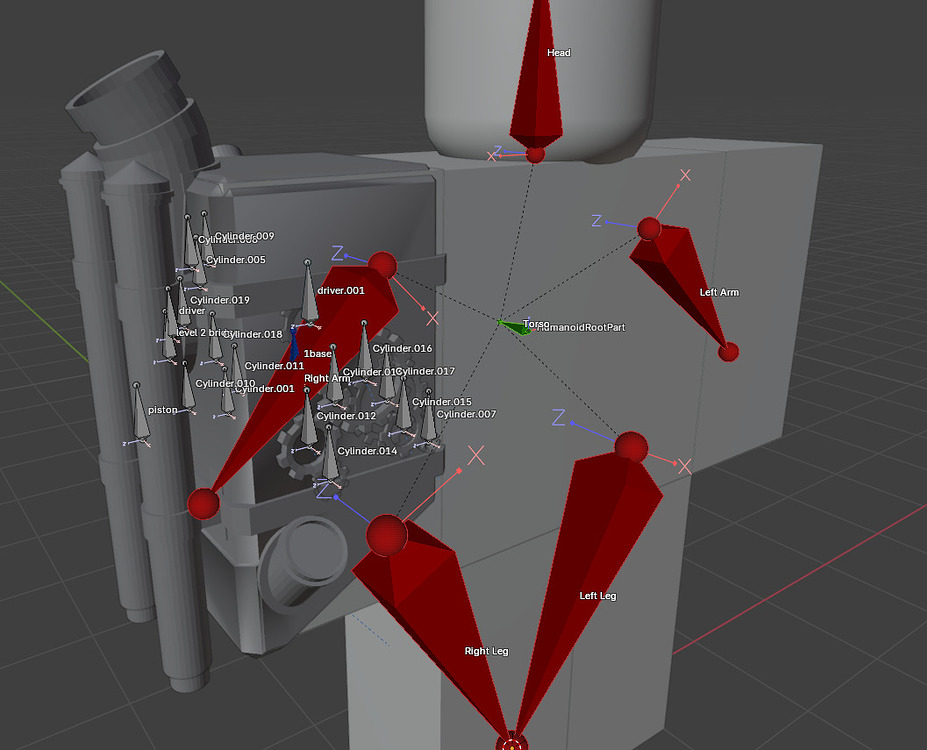927x750 pixels.
Task: Select the Right Arm bone label
Action: click(327, 378)
